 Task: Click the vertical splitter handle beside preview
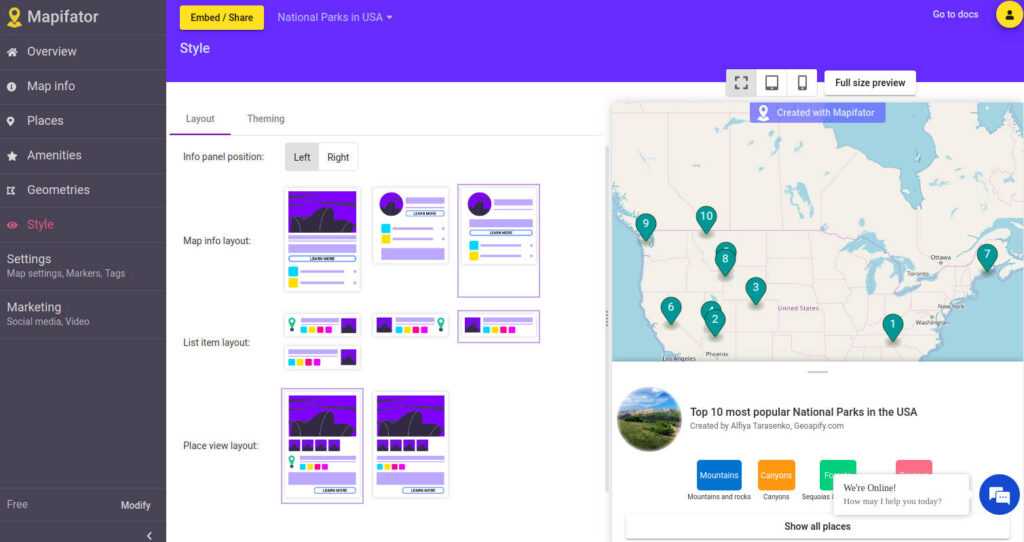607,319
